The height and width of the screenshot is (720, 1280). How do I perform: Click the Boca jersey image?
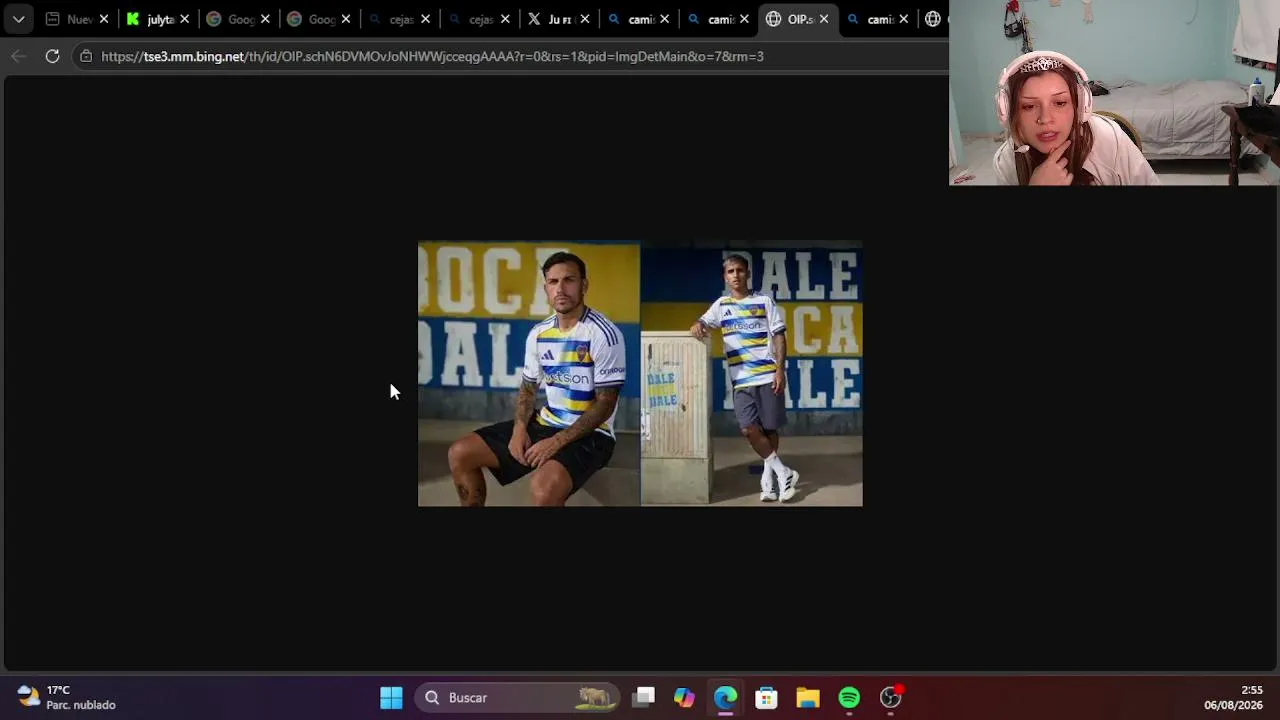[x=640, y=373]
